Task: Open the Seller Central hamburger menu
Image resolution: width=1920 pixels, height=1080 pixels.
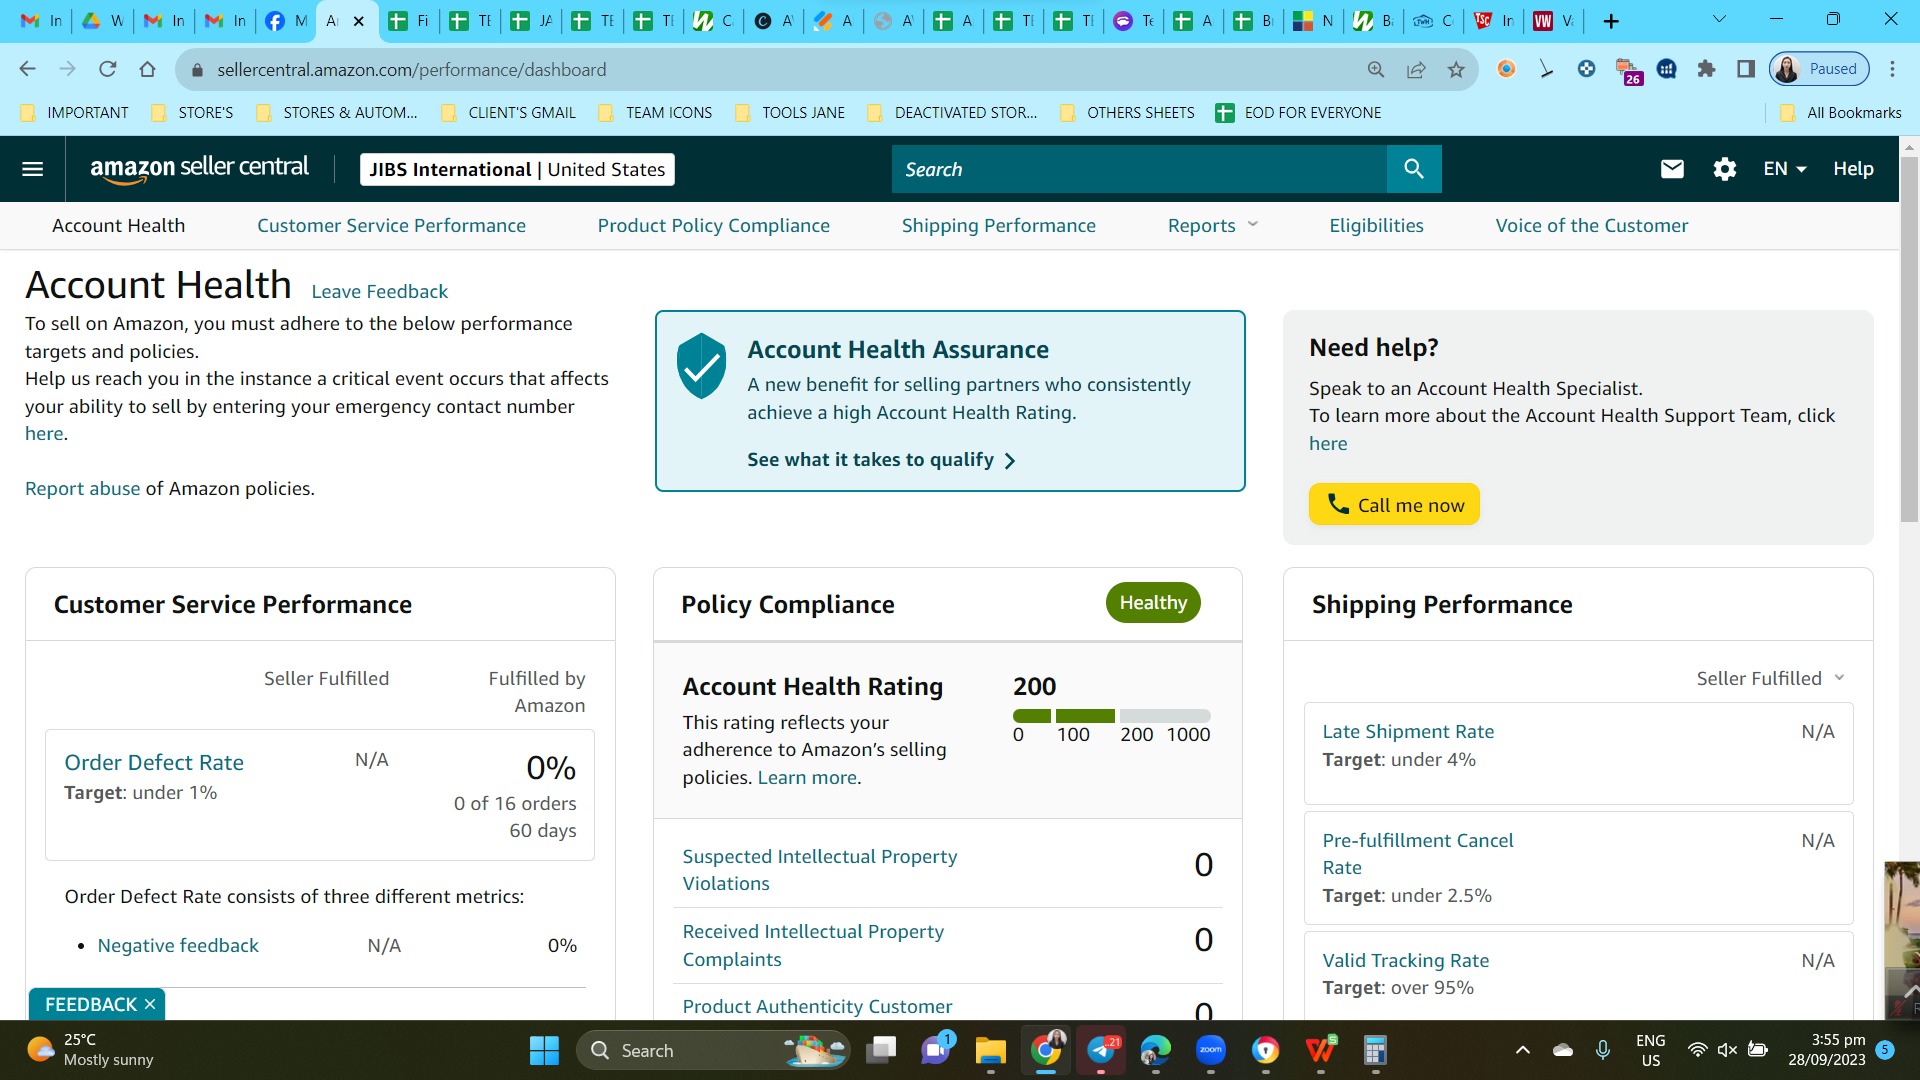Action: tap(33, 169)
